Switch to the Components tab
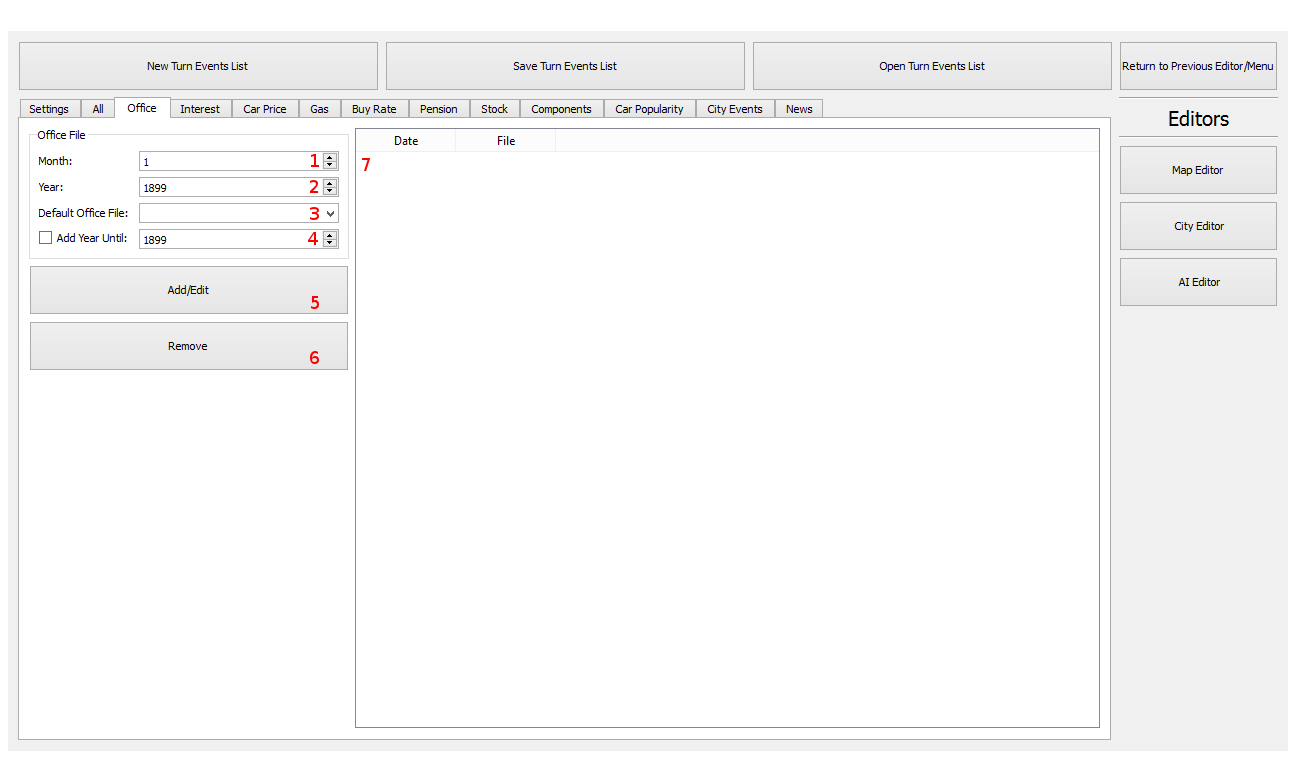 561,109
